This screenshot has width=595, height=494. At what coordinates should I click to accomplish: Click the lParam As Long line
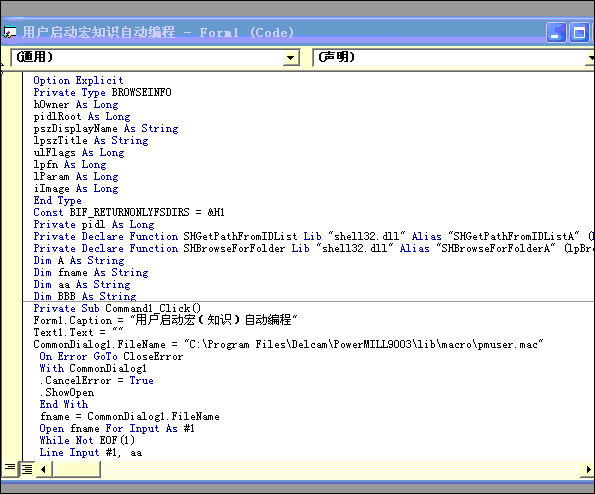(x=76, y=177)
